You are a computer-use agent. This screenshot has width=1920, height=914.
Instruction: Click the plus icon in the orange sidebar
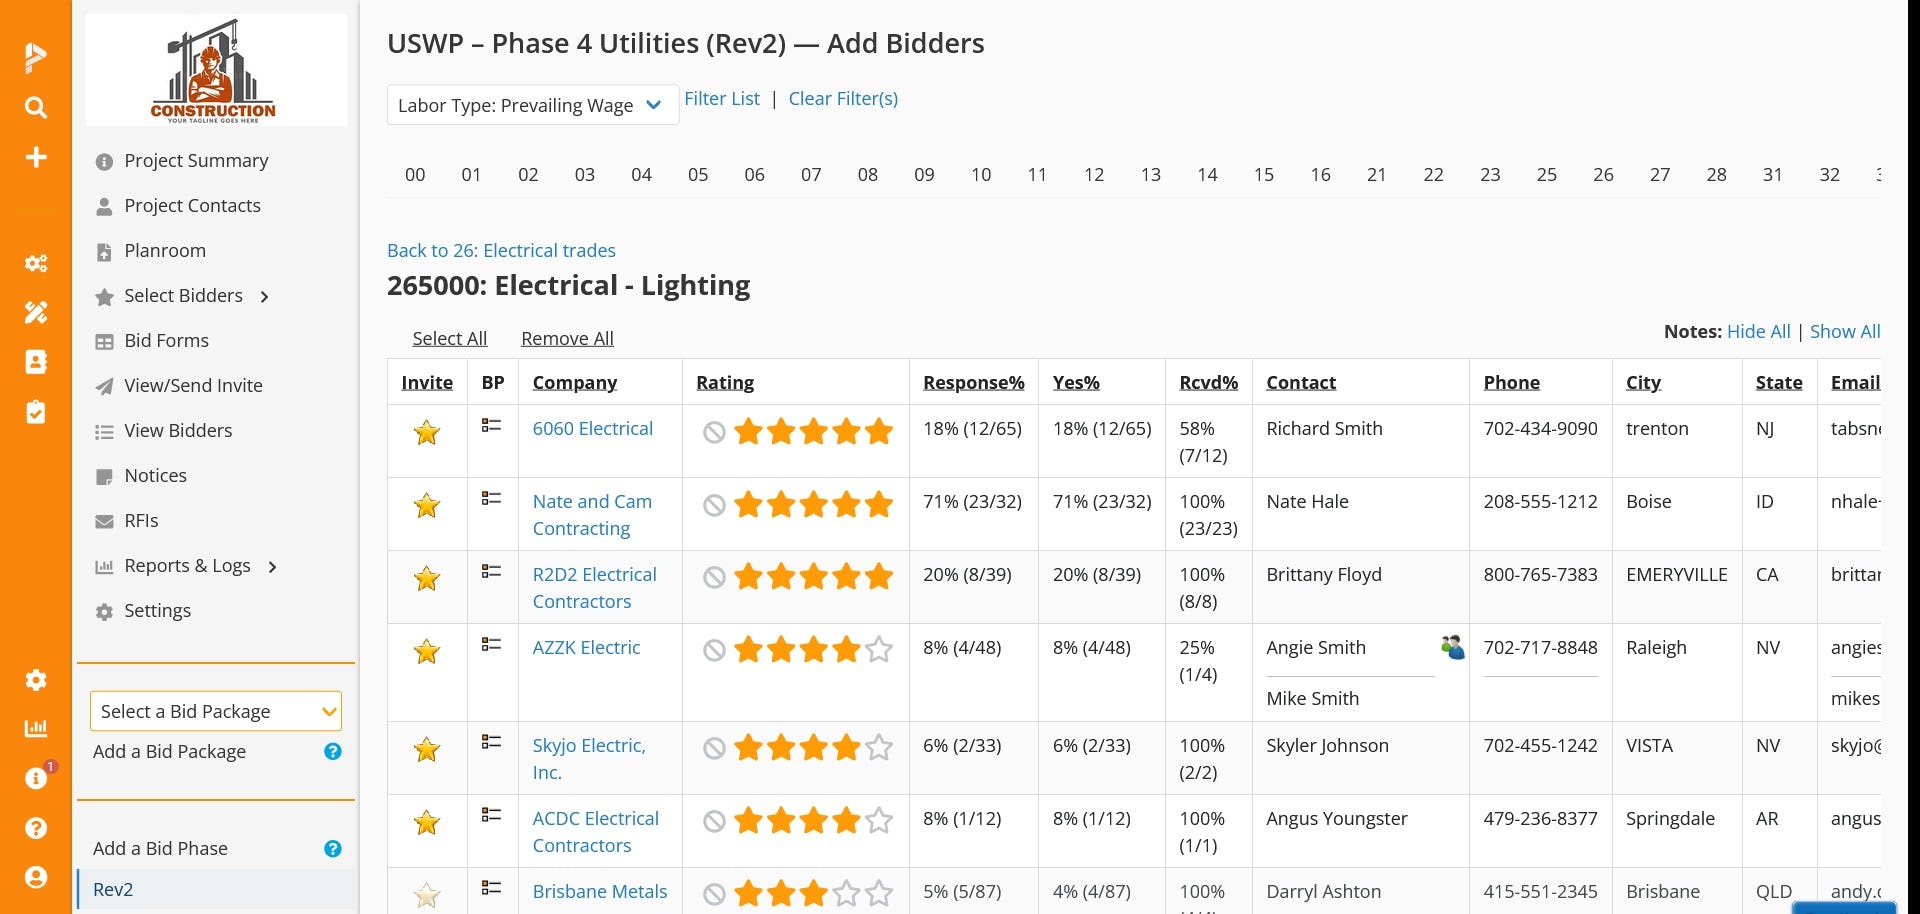tap(36, 157)
